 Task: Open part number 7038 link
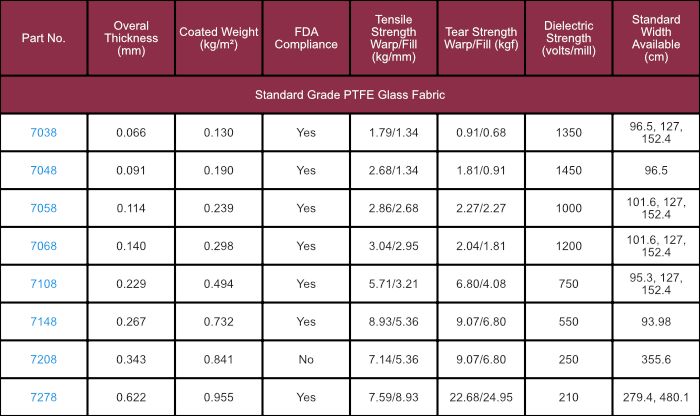coord(43,133)
